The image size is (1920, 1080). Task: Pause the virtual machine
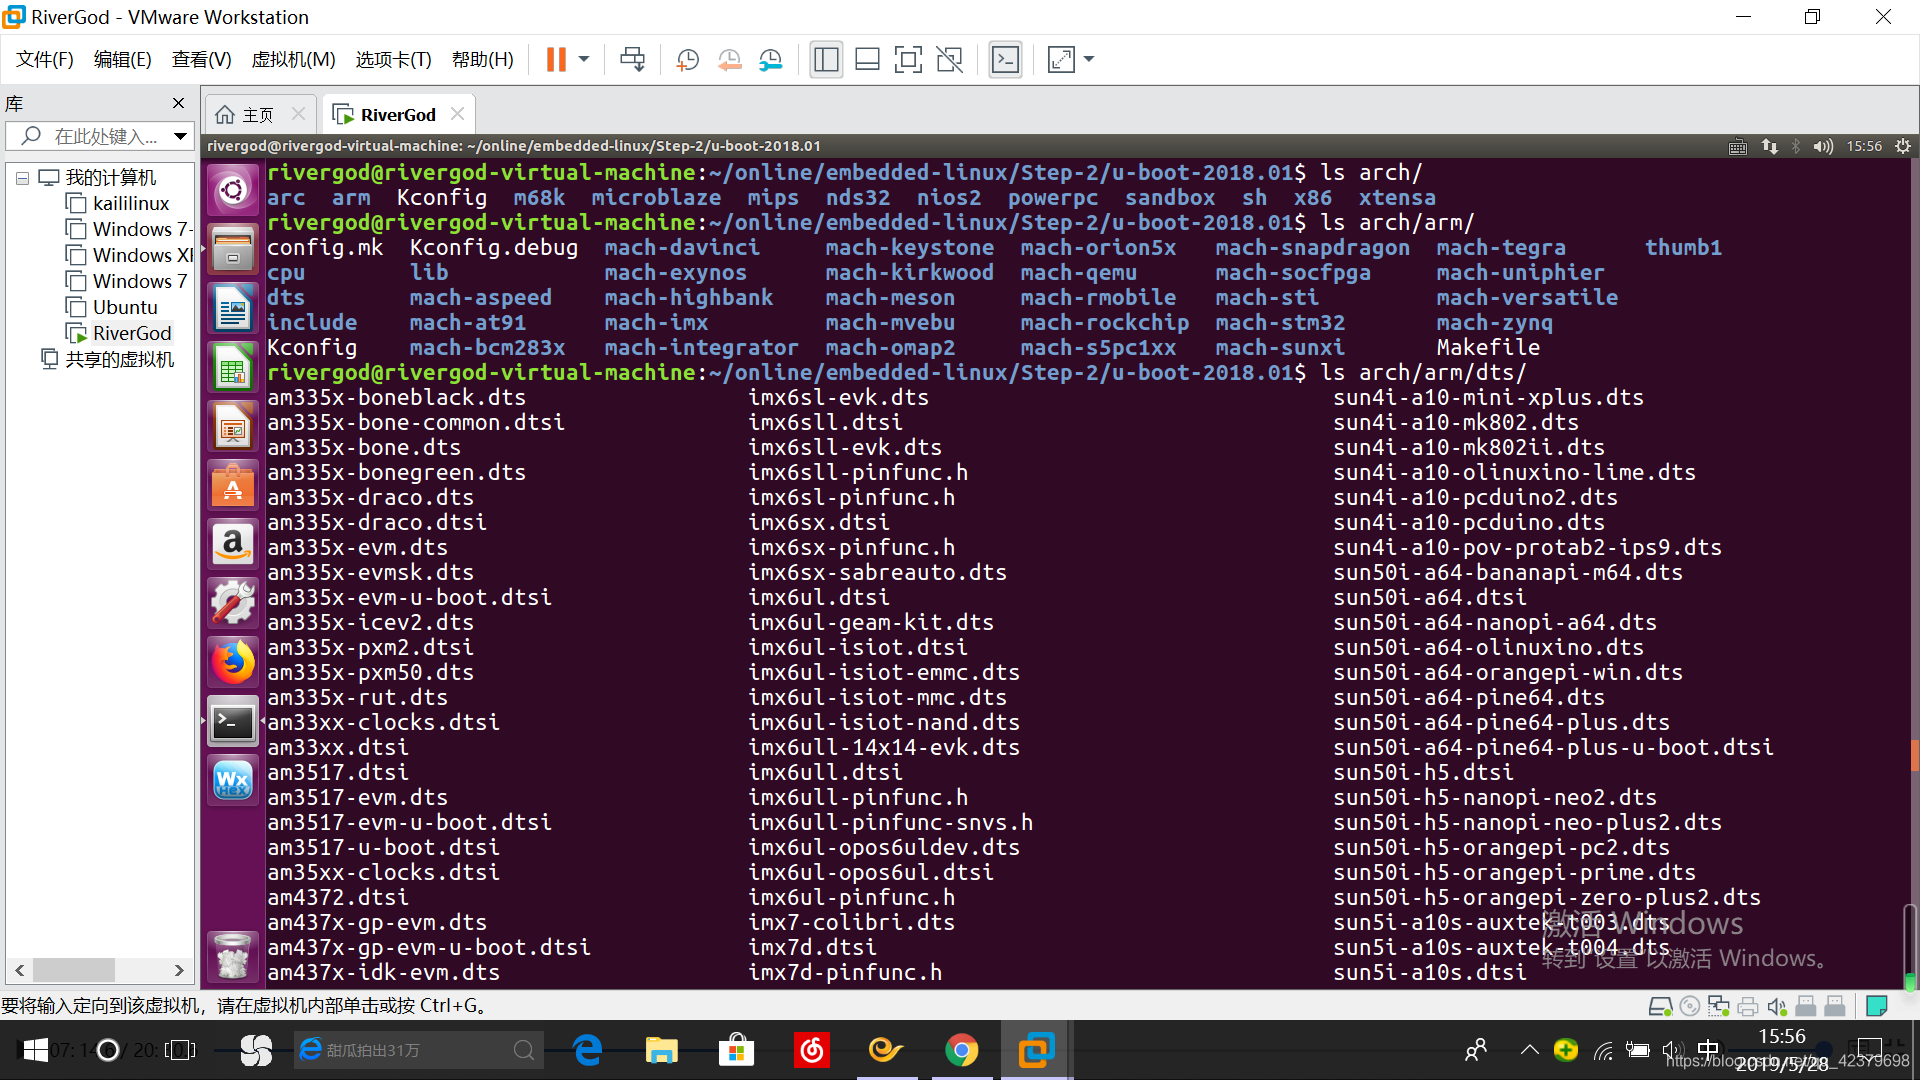click(x=556, y=60)
